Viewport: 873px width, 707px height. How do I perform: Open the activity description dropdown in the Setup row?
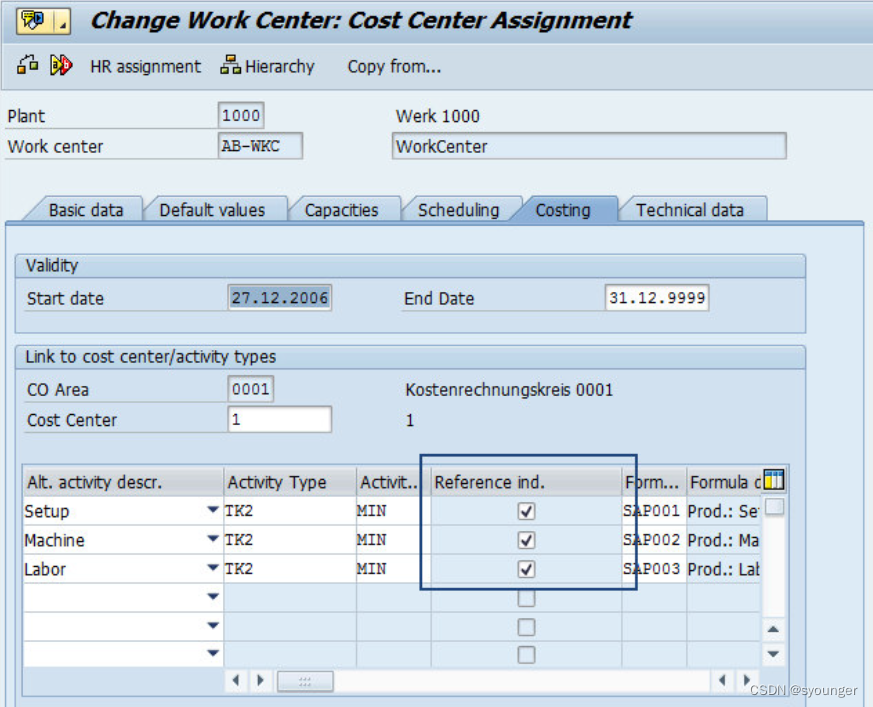(211, 511)
